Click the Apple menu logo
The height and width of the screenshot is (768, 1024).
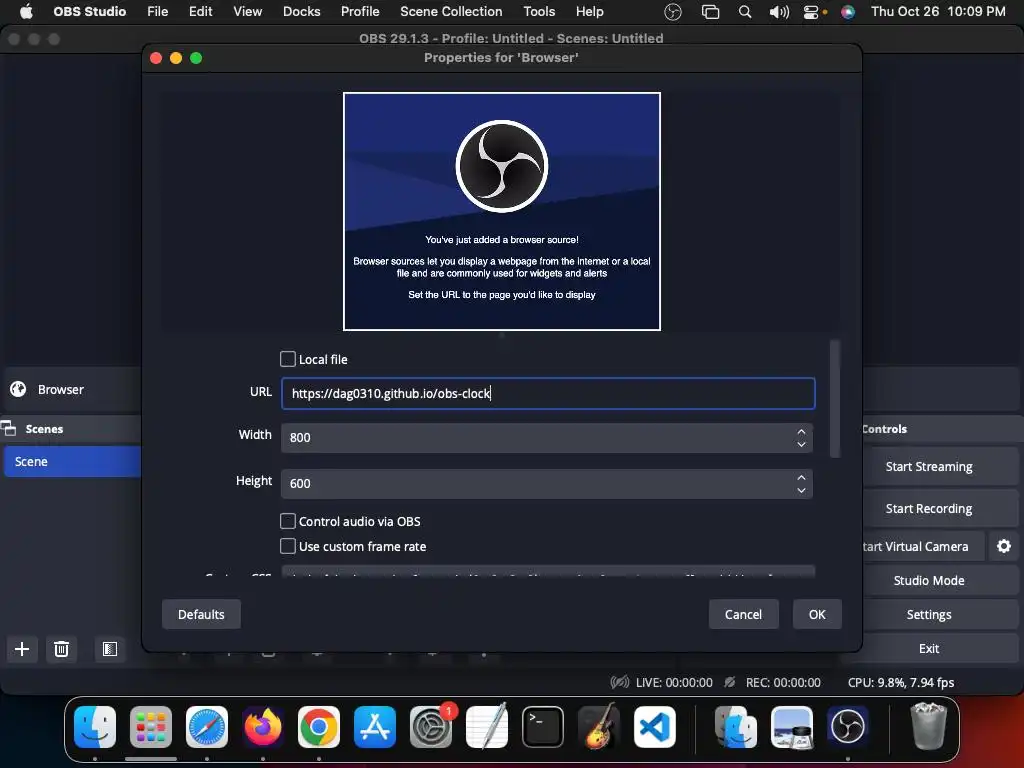pos(26,11)
